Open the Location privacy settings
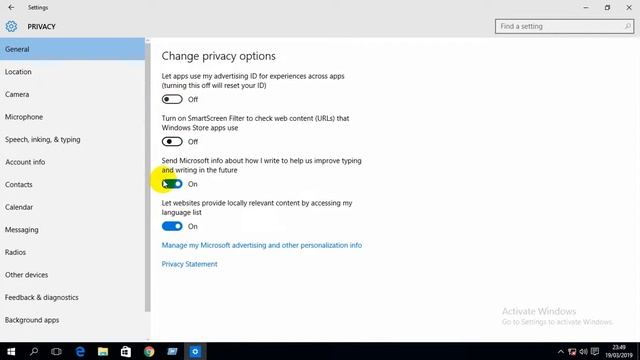Viewport: 640px width, 360px height. coord(72,72)
